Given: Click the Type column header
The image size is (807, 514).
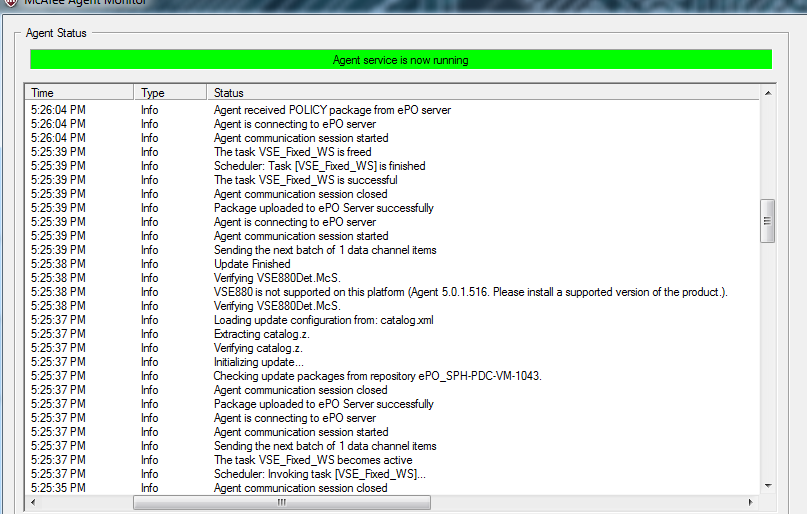Looking at the screenshot, I should [x=170, y=93].
